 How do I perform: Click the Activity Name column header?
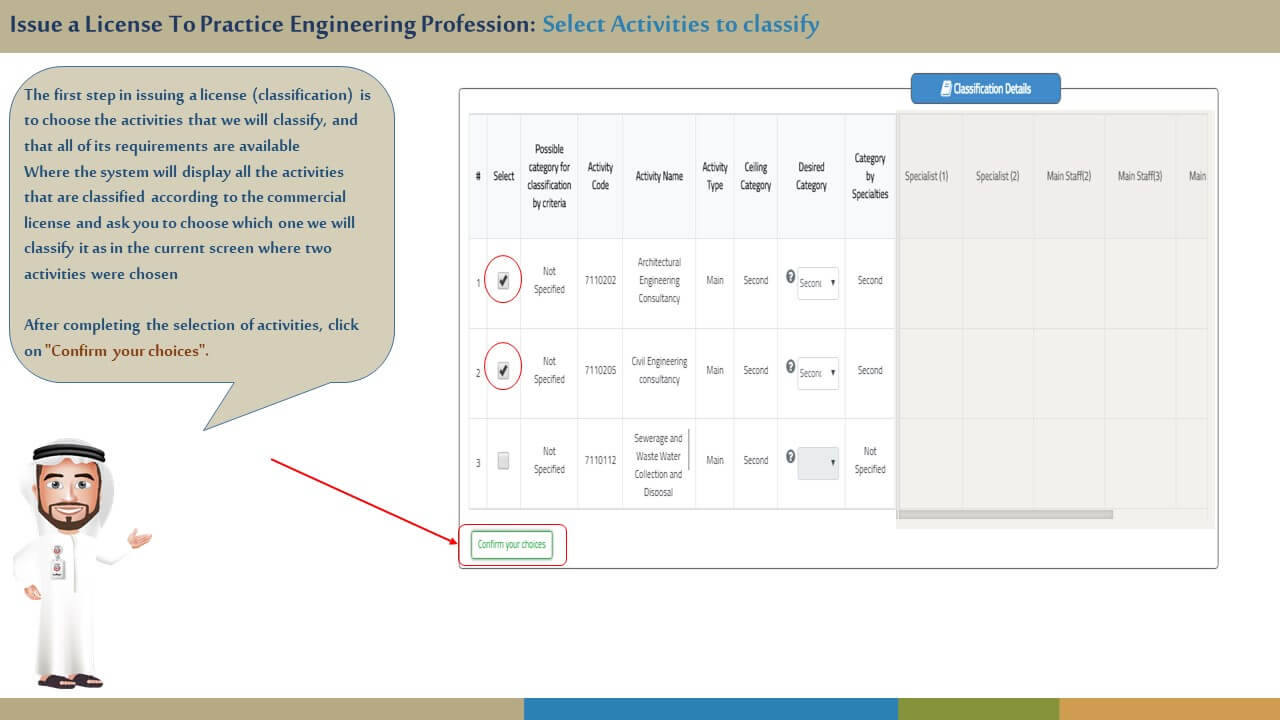click(x=659, y=176)
